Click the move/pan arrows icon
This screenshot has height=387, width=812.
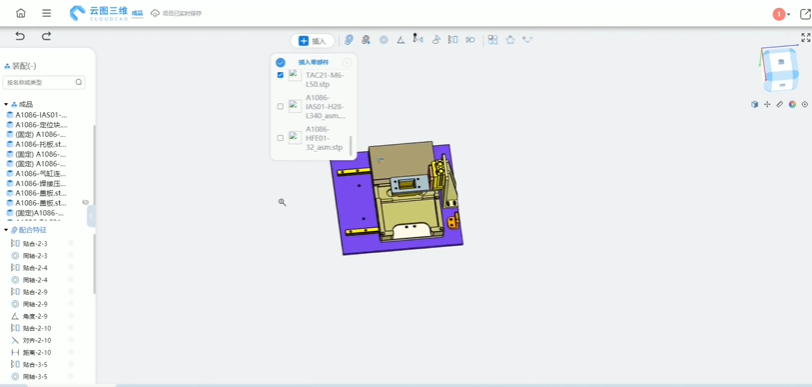click(767, 104)
